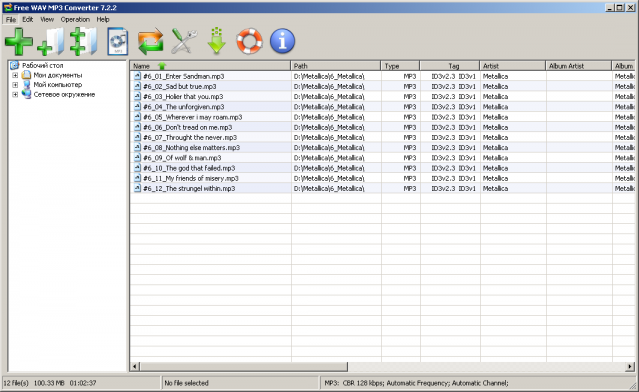Click the green sort arrow in Name header
This screenshot has height=392, width=639.
pos(162,66)
